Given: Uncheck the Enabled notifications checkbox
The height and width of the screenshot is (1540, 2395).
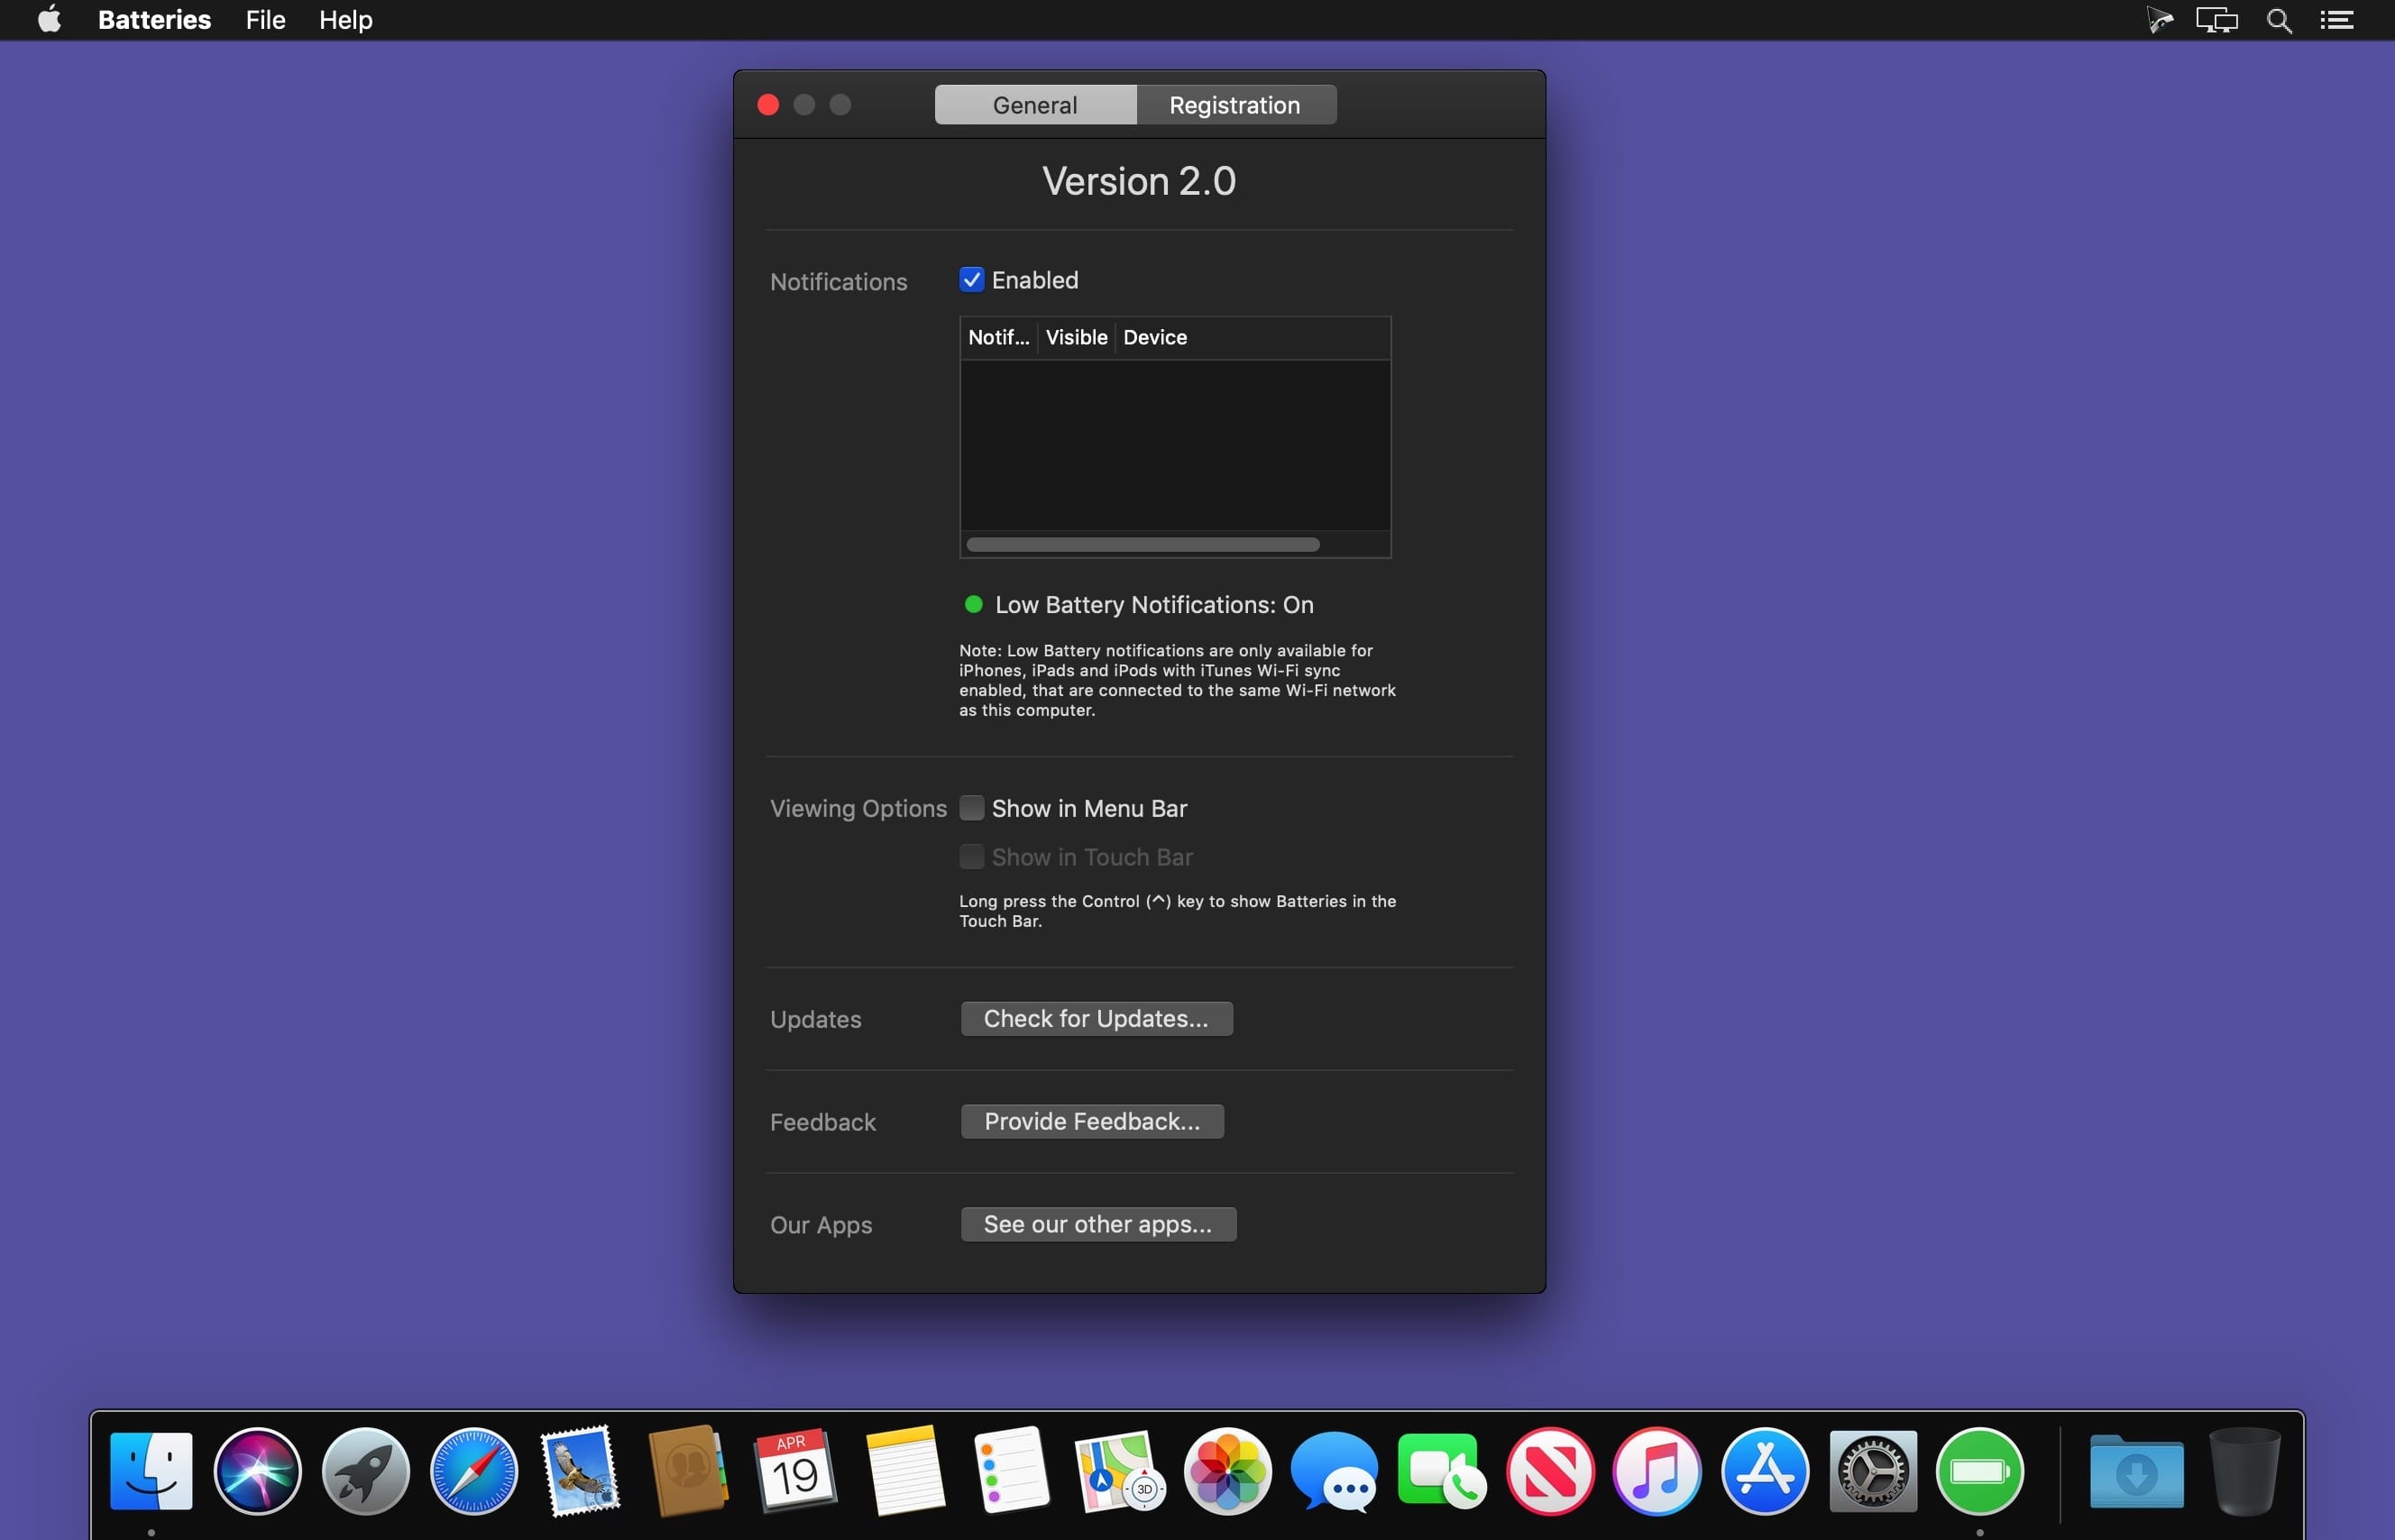Looking at the screenshot, I should 971,280.
